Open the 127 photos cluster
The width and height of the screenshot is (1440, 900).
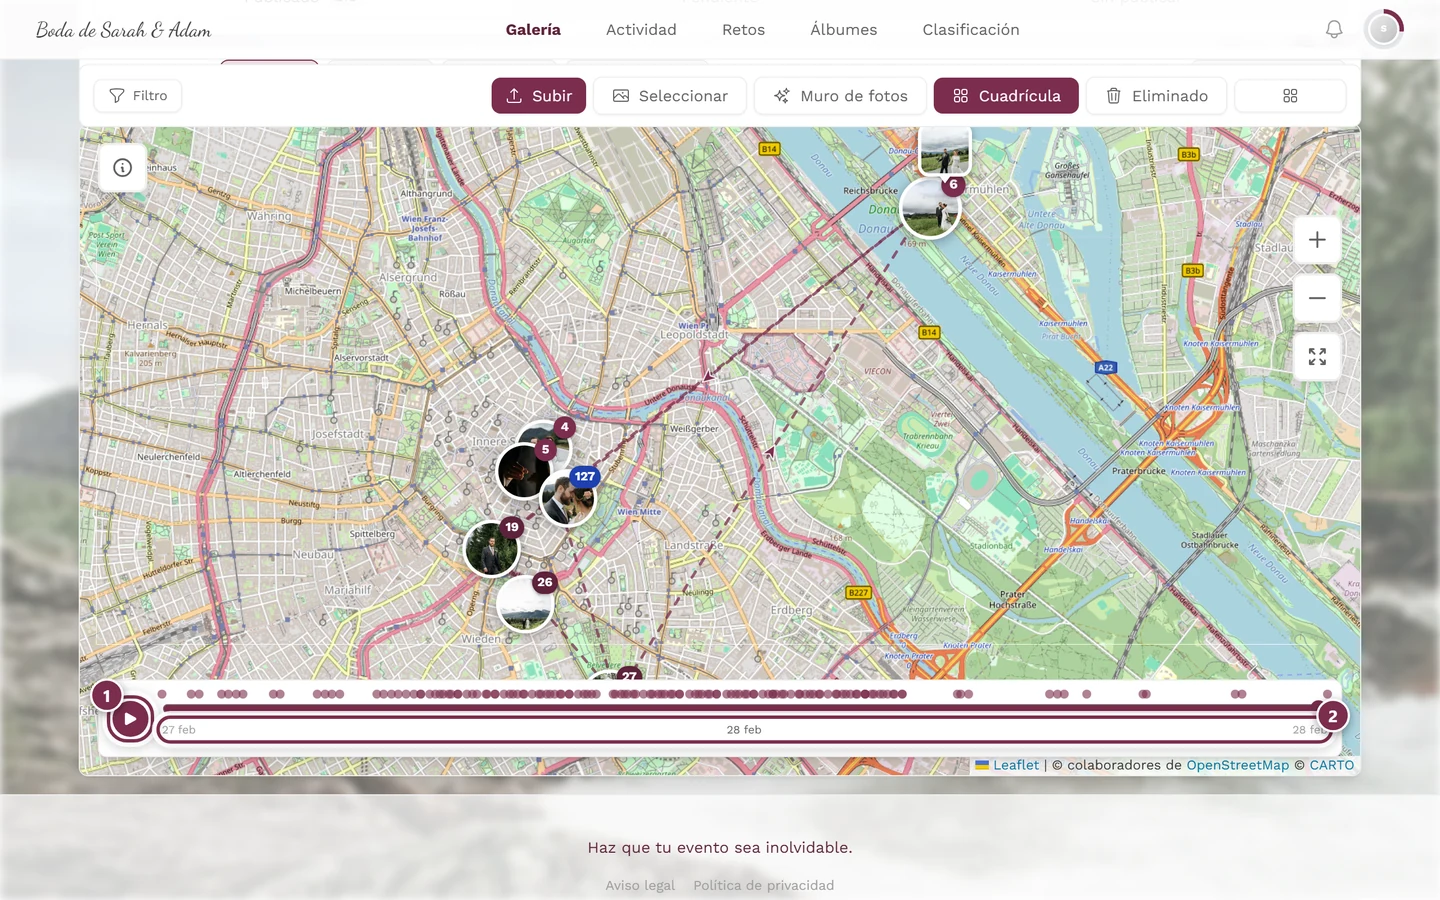(x=568, y=497)
